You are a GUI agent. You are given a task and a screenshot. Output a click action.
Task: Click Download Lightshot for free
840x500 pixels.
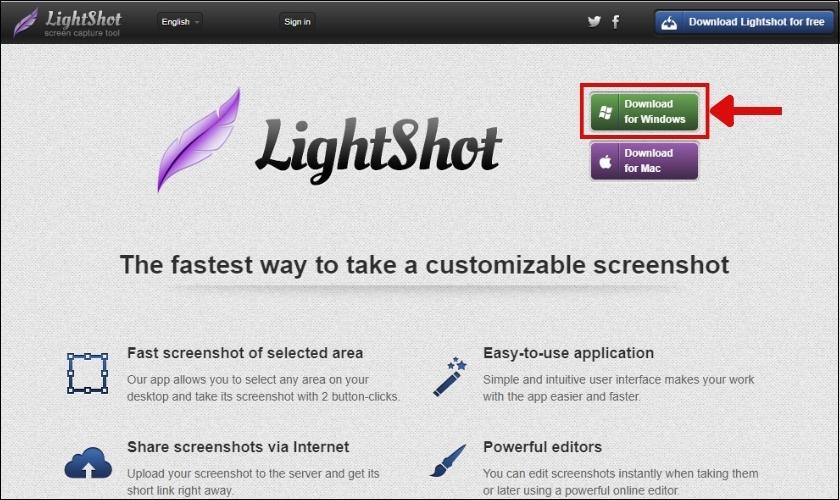(744, 23)
